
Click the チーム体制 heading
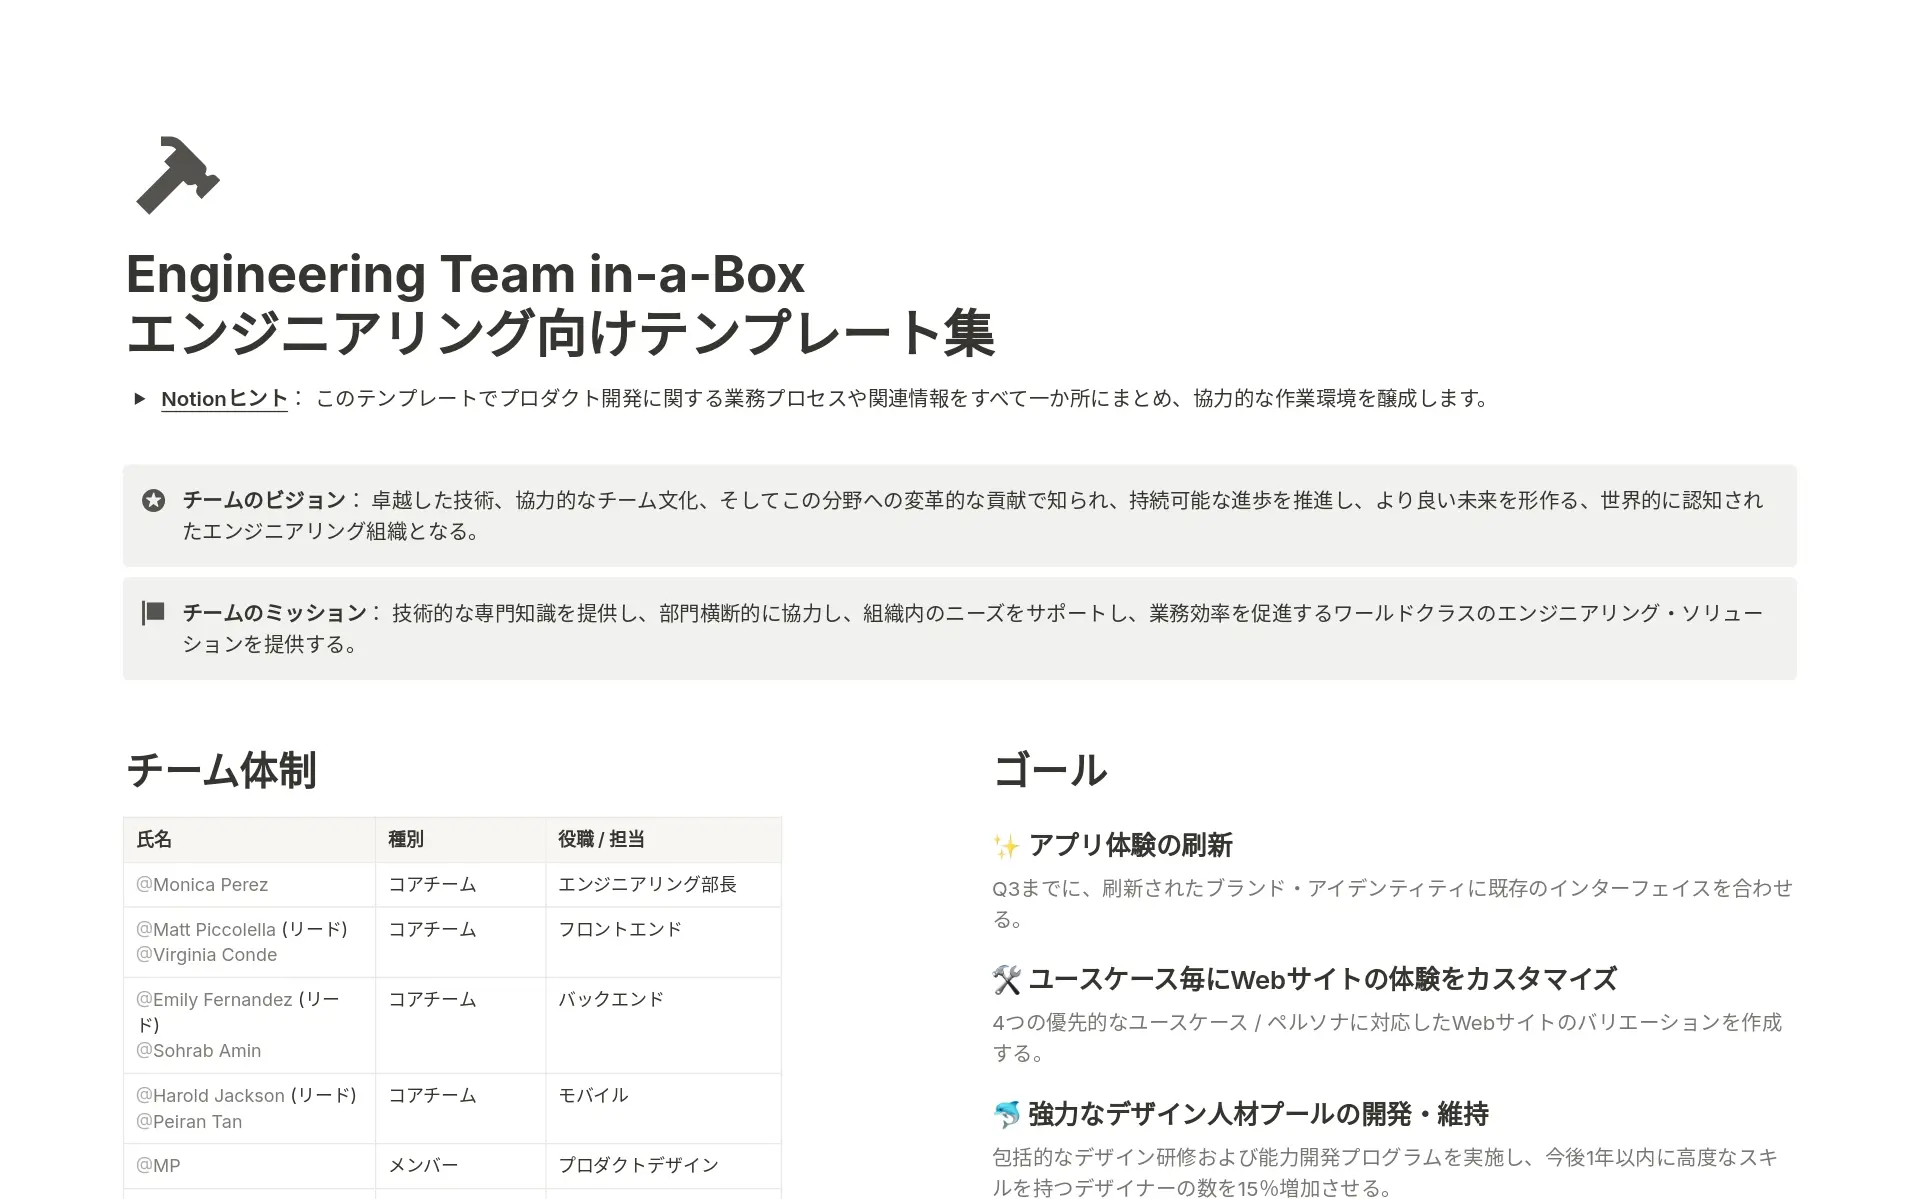222,771
